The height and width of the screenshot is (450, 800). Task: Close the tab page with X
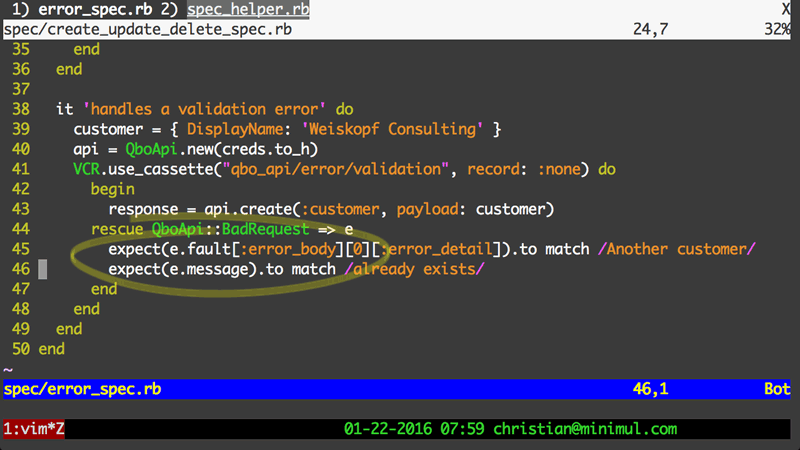tap(786, 9)
